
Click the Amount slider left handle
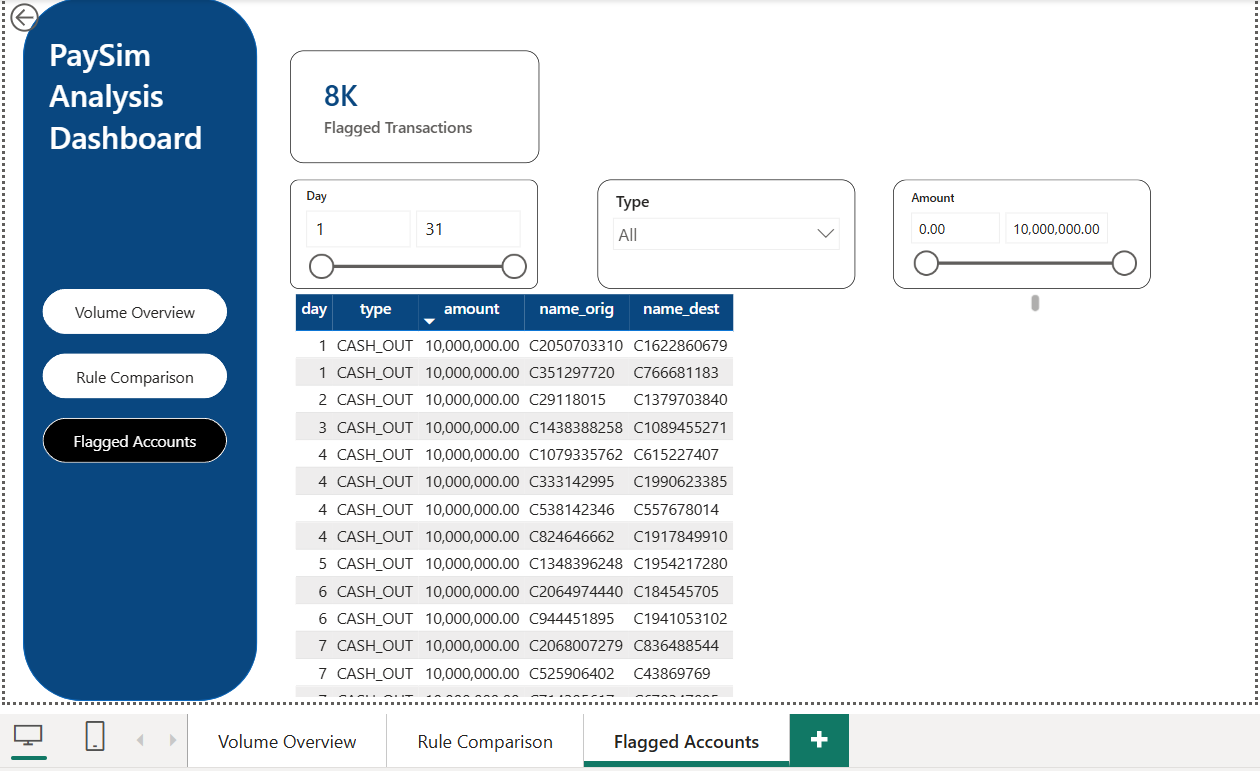927,263
